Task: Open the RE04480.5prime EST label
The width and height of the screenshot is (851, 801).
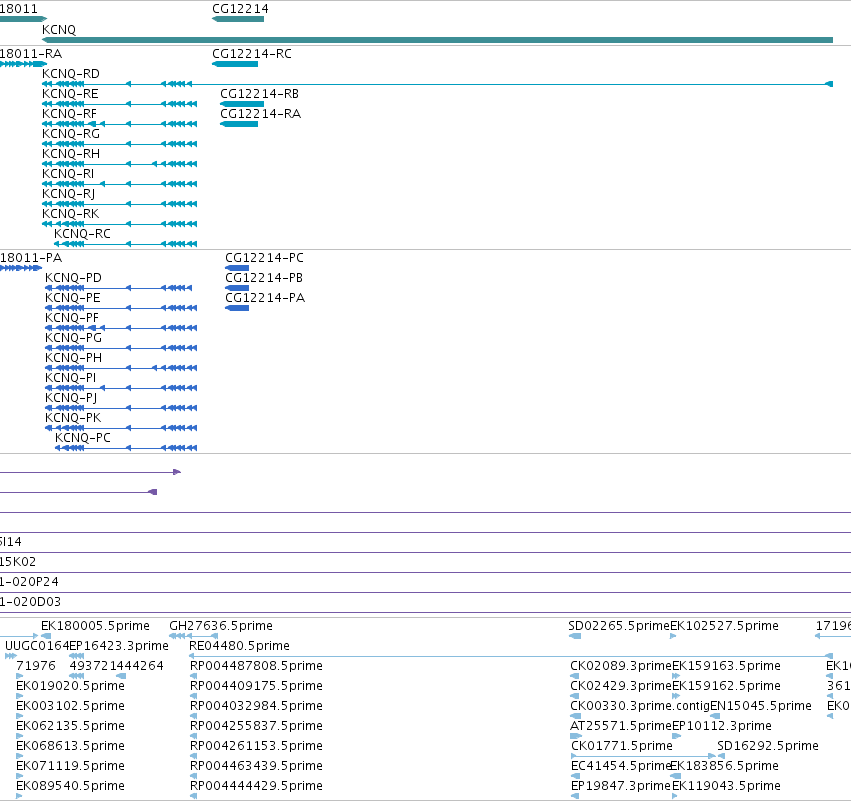Action: tap(239, 646)
